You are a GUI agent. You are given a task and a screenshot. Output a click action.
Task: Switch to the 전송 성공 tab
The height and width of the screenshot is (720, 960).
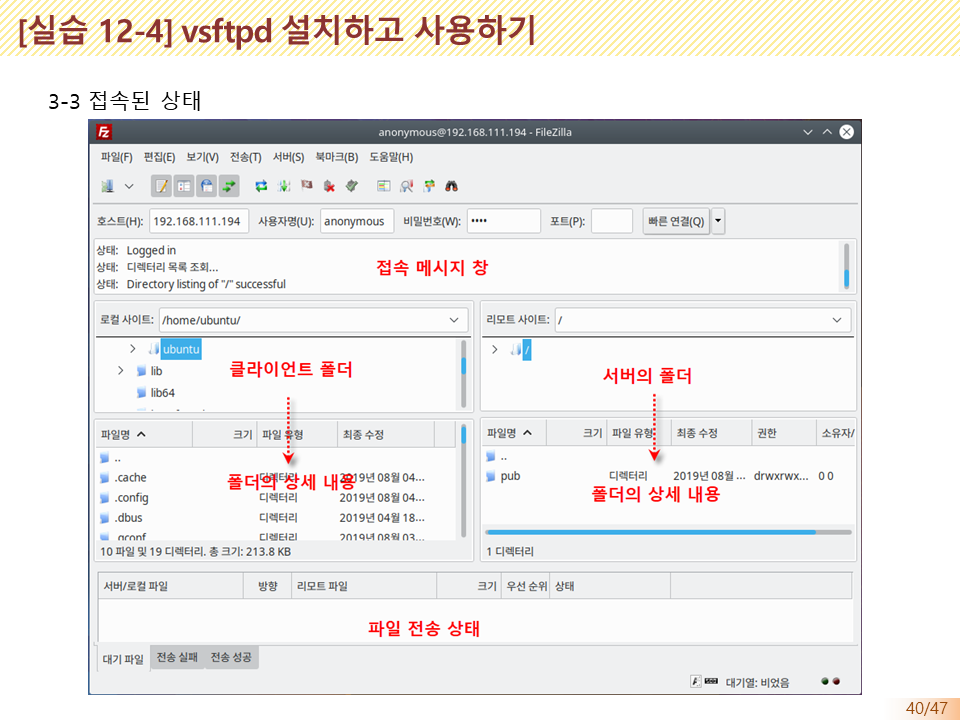[230, 658]
